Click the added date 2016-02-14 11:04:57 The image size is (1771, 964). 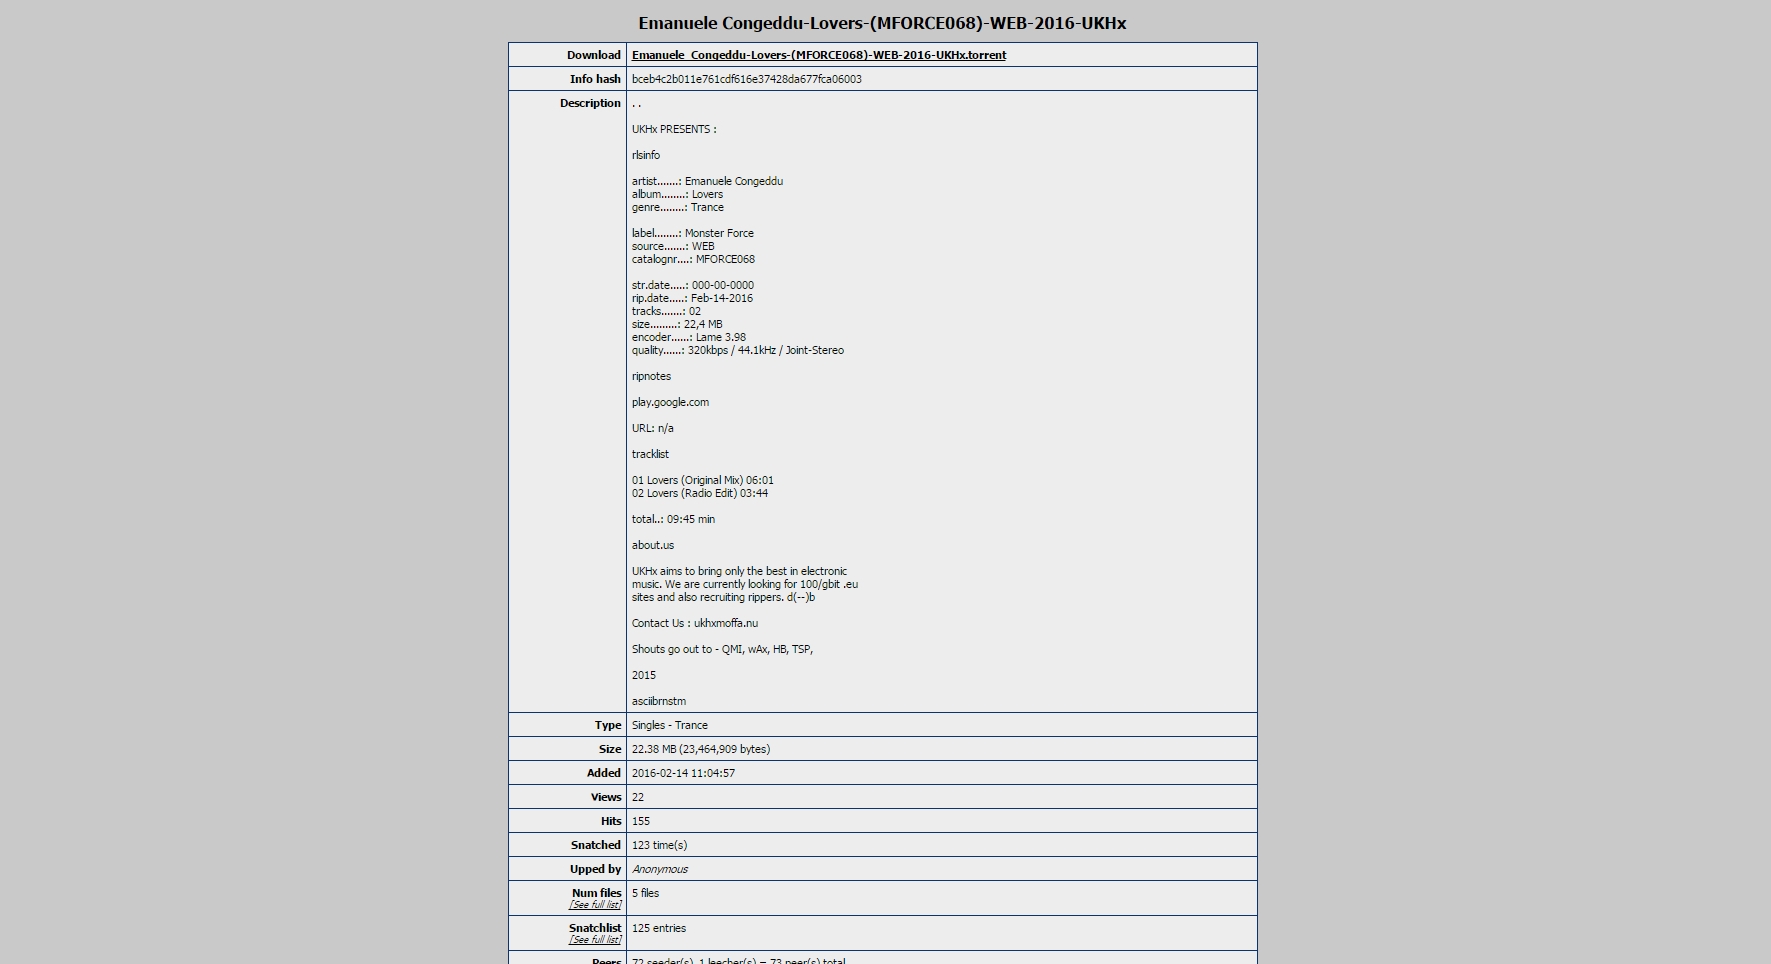click(683, 773)
